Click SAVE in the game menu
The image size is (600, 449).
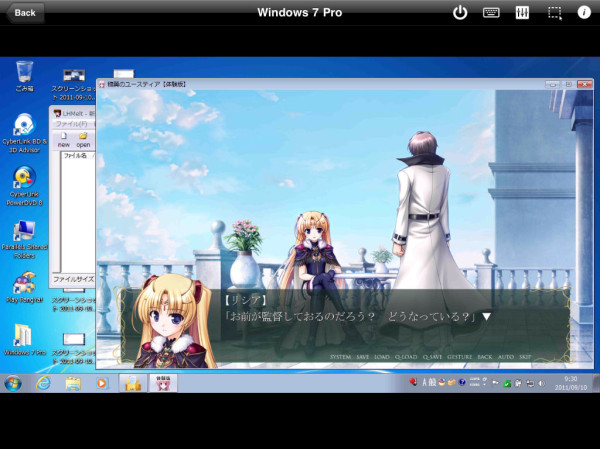click(x=362, y=357)
